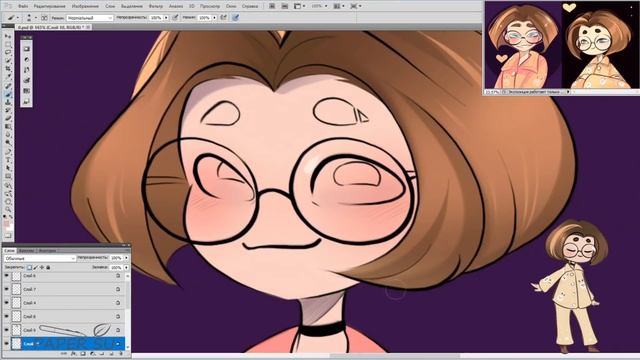
Task: Select the Zoom tool
Action: [x=8, y=209]
